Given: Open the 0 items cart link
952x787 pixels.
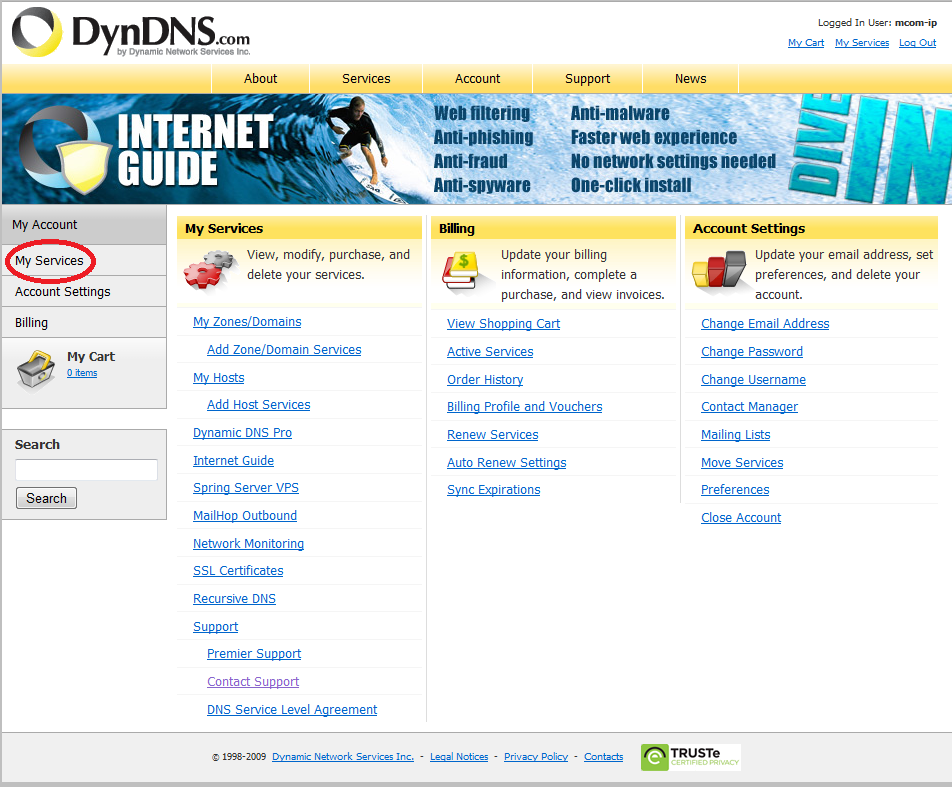Looking at the screenshot, I should click(82, 373).
